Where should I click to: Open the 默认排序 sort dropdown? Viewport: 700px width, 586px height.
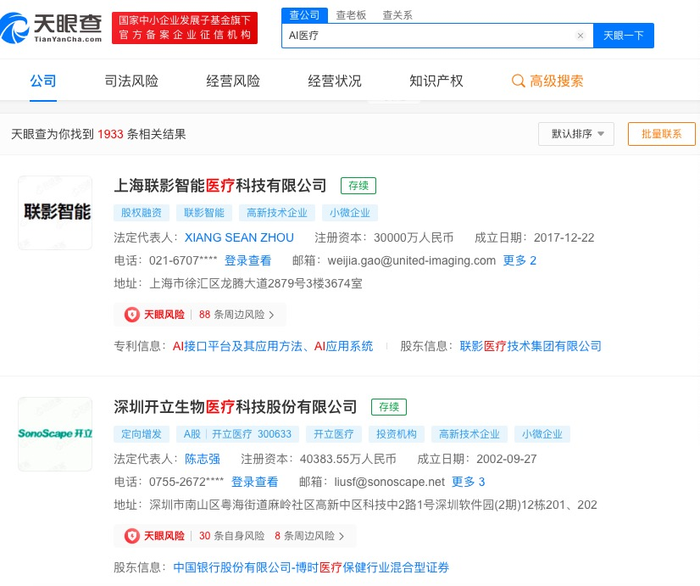click(576, 134)
